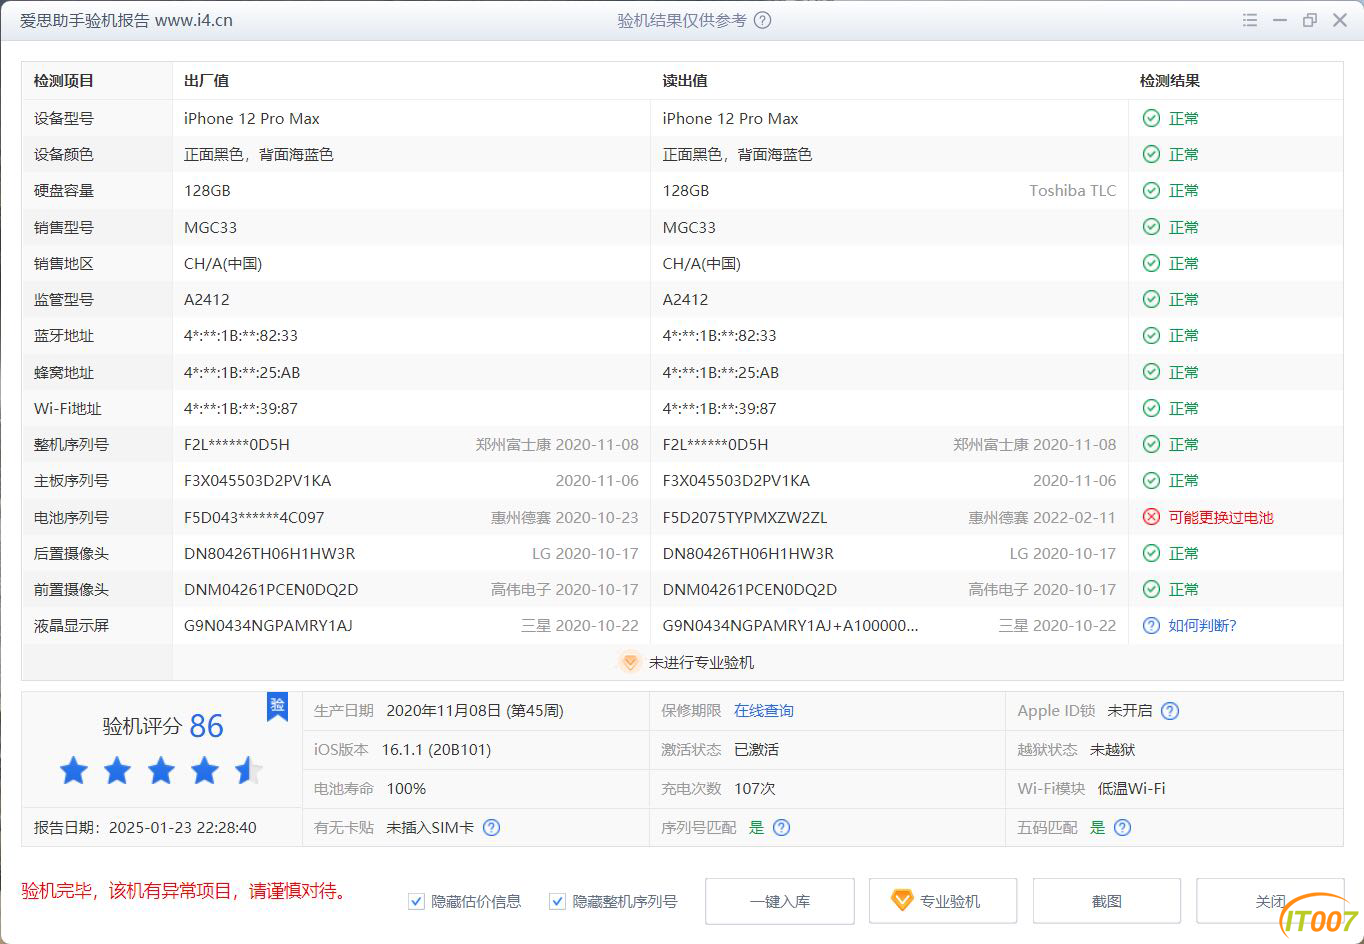Screen dimensions: 1364x944
Task: Click the 未进行专业验机 text
Action: coord(701,662)
